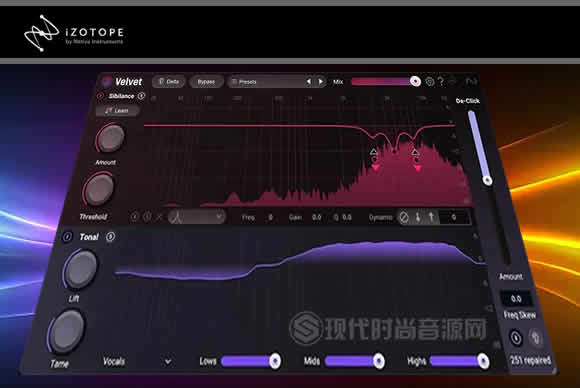Toggle the Tonal module power button

click(x=67, y=237)
